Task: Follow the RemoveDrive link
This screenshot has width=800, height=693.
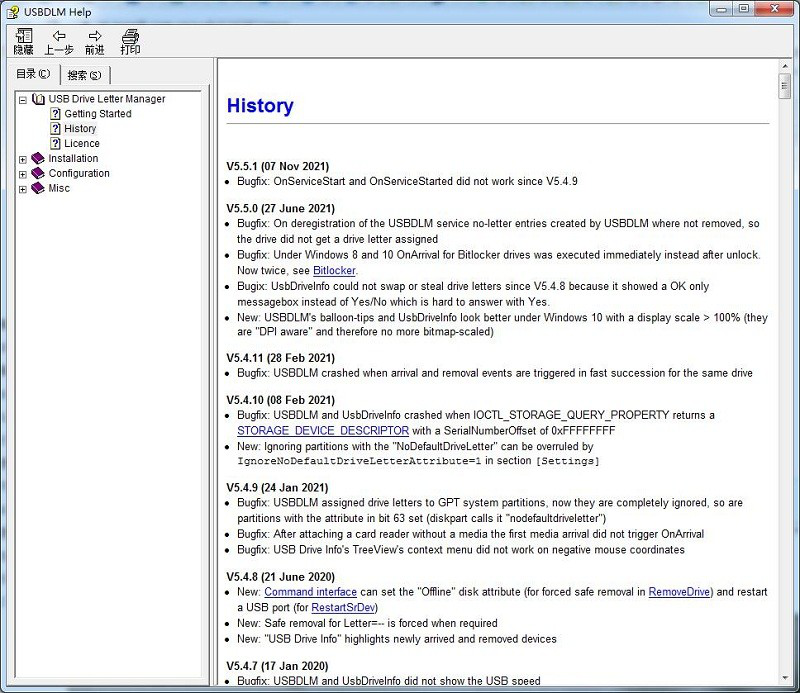Action: [x=679, y=592]
